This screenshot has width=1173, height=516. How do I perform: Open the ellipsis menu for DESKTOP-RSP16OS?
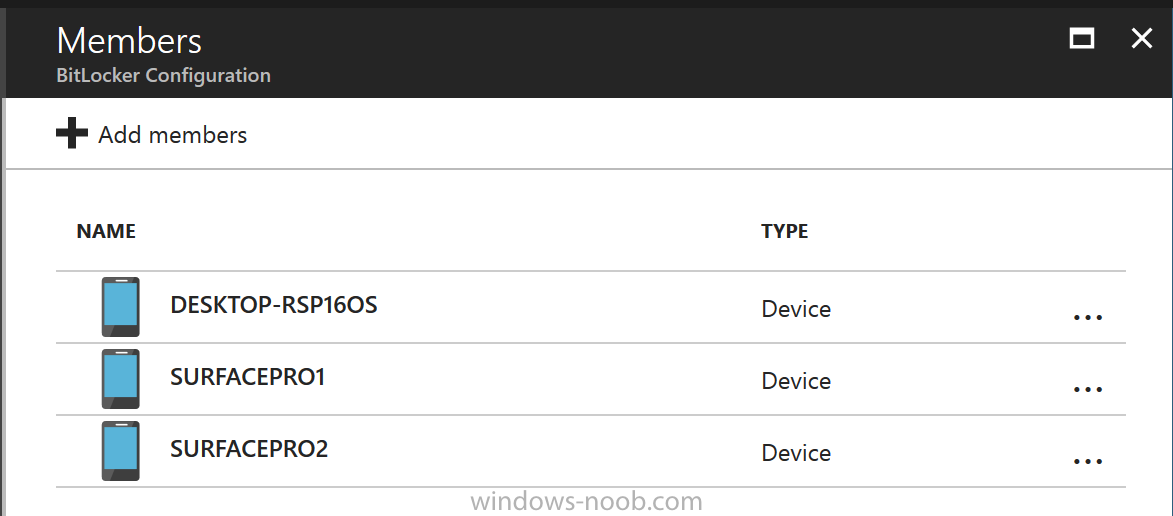(1088, 317)
